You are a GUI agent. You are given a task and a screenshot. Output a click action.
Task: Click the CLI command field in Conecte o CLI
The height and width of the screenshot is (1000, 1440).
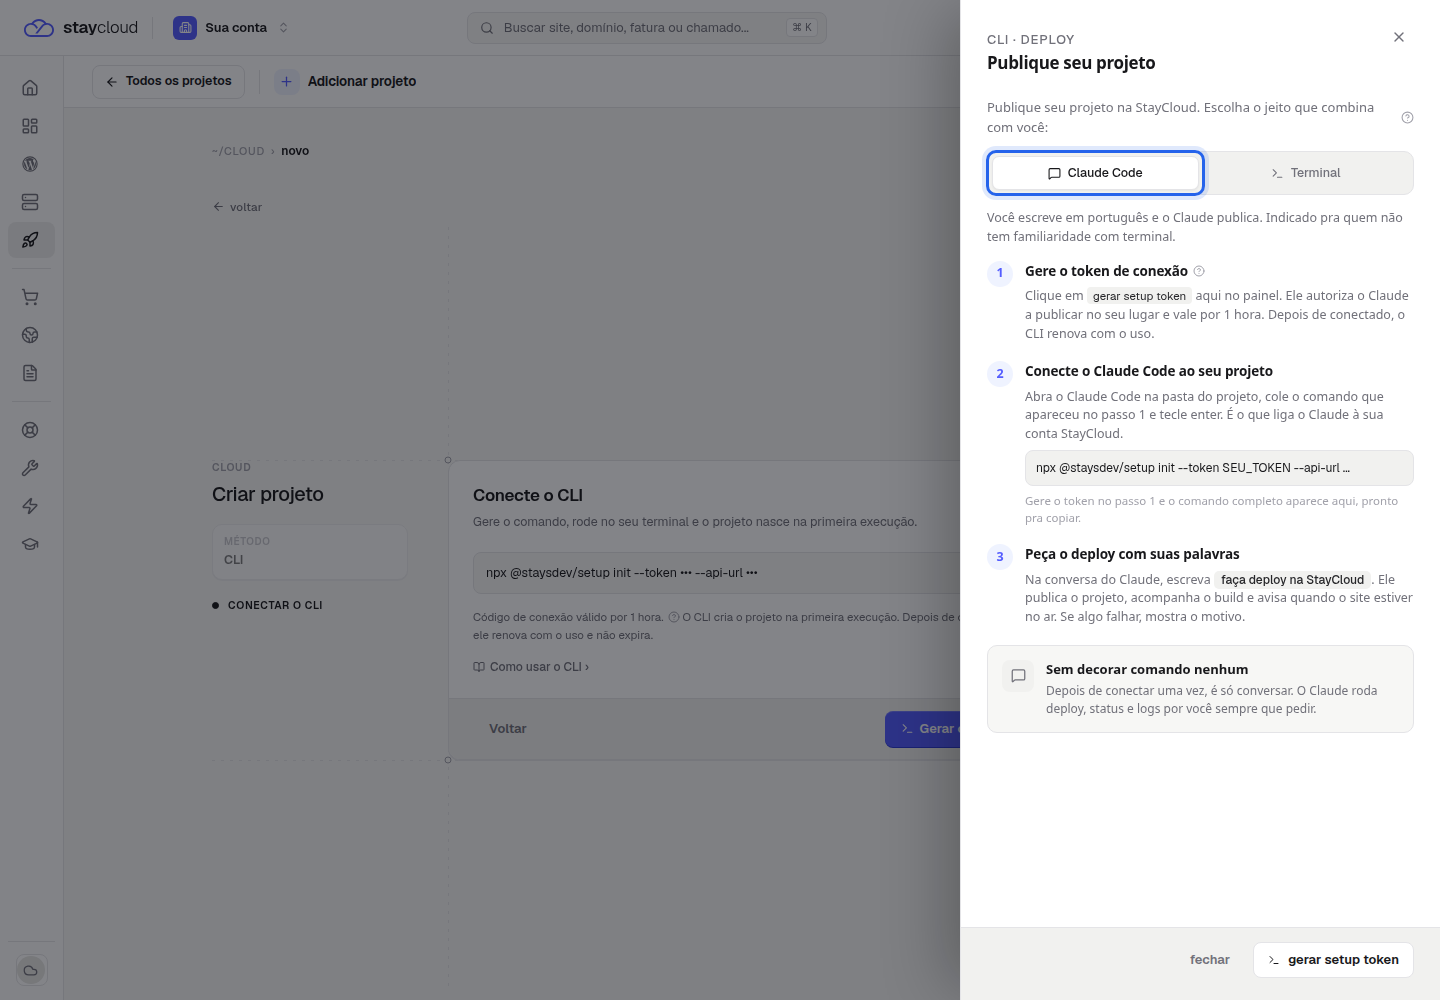[716, 573]
